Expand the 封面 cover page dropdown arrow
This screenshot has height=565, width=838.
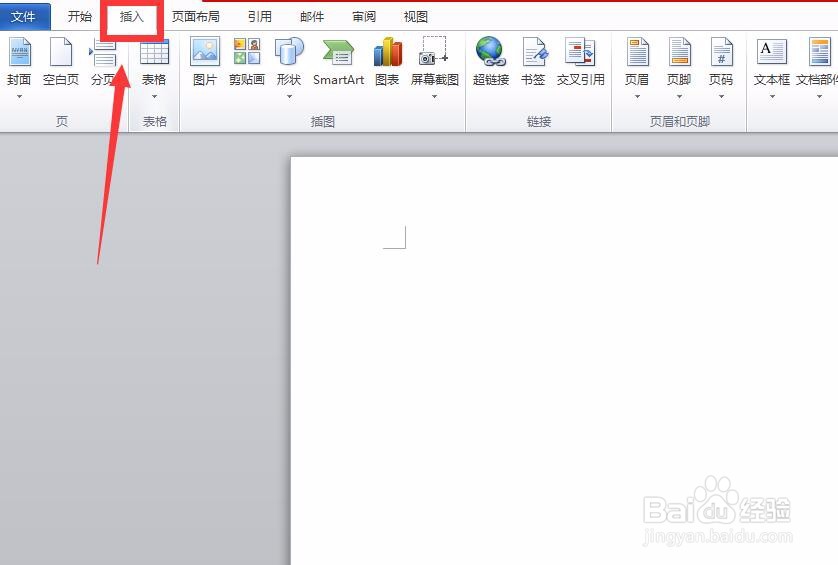coord(19,97)
